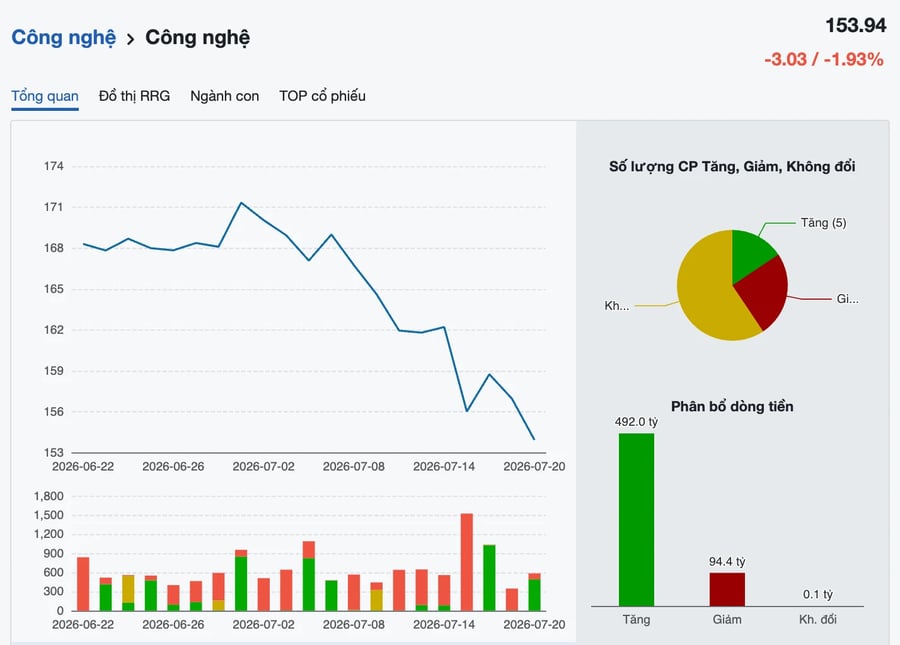Click the Số lượng CP Tăng, Giảm, Không đổi title
Screen dimensions: 900x645
point(732,166)
